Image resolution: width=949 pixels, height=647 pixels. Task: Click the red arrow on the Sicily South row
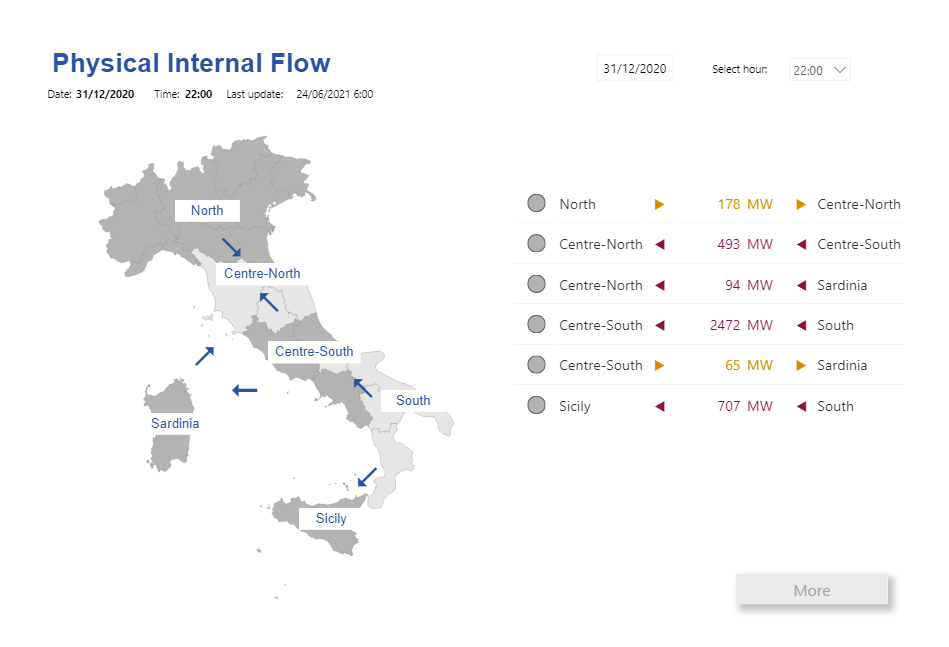[659, 406]
